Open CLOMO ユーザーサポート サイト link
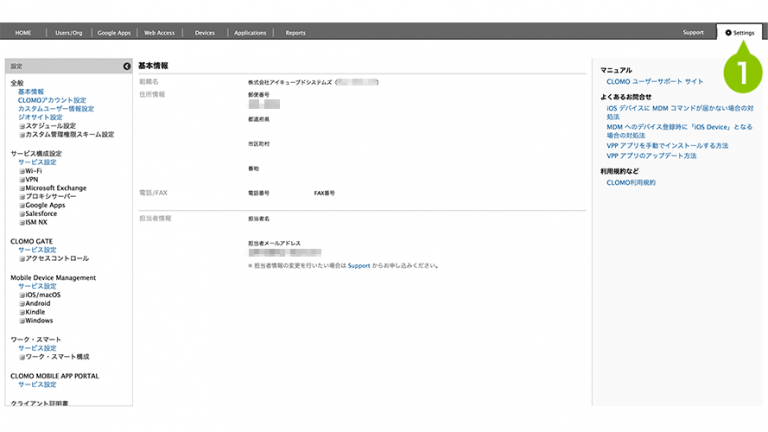Viewport: 768px width, 432px height. (654, 81)
